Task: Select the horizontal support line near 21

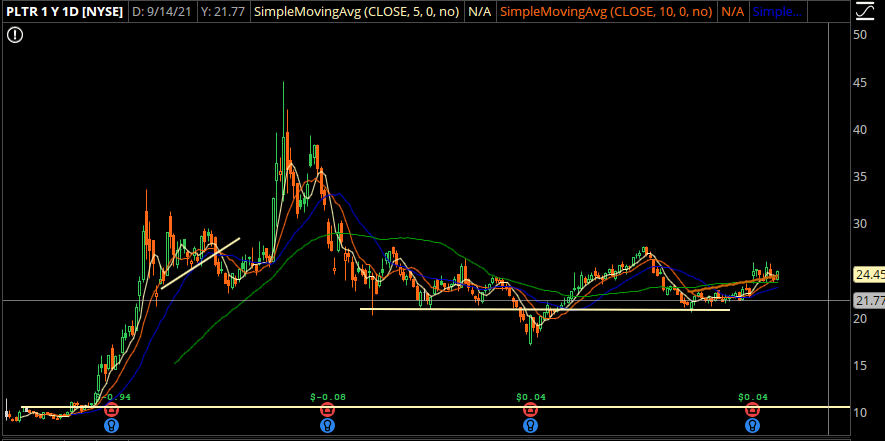Action: 545,309
